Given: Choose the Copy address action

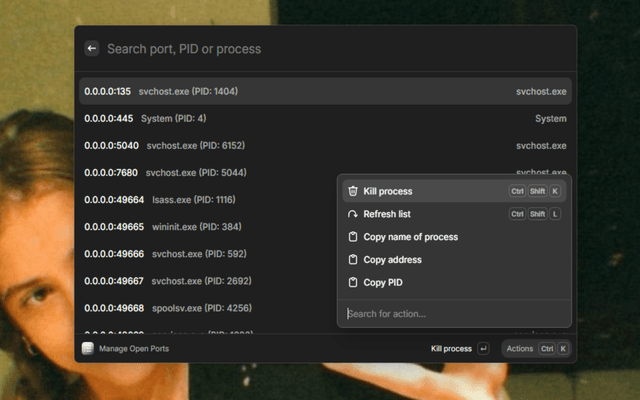Looking at the screenshot, I should click(x=392, y=260).
